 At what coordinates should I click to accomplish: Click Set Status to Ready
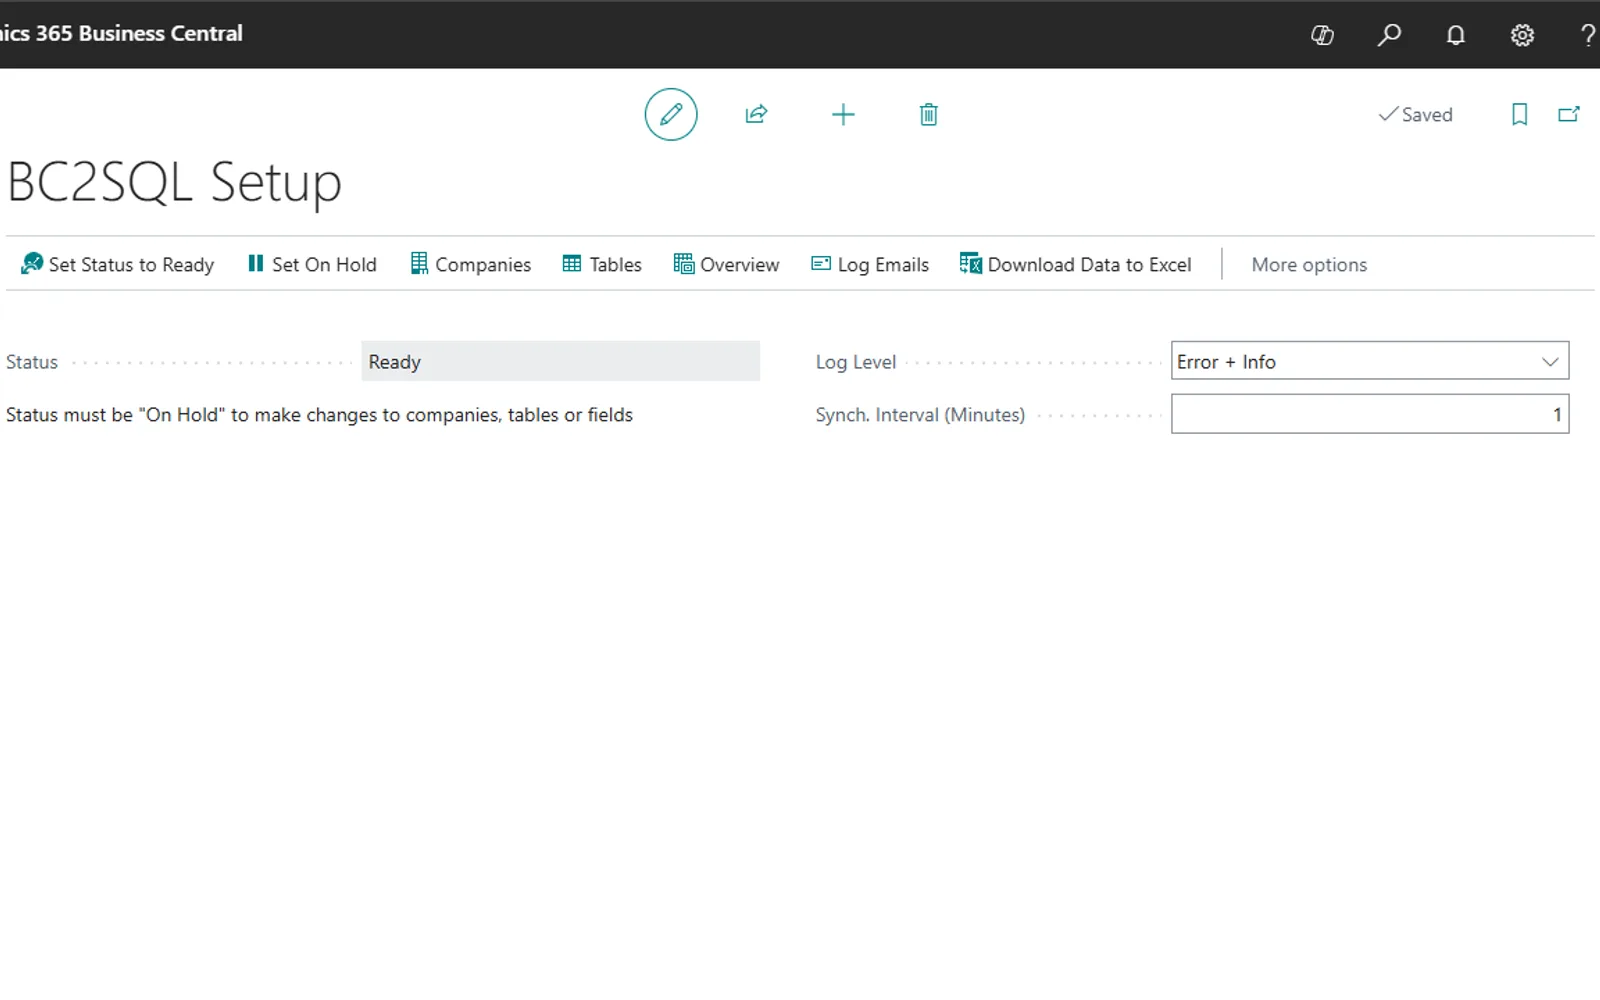[x=117, y=264]
